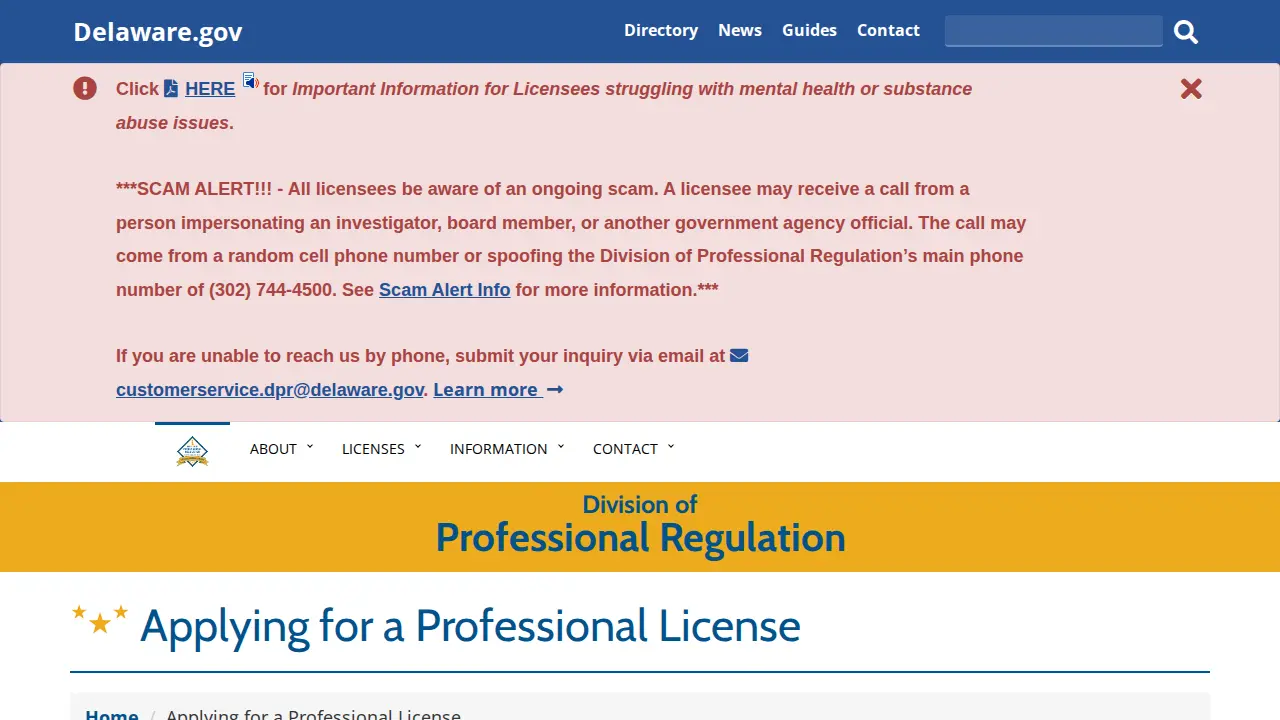The height and width of the screenshot is (720, 1280).
Task: Open News in top navigation
Action: [740, 30]
